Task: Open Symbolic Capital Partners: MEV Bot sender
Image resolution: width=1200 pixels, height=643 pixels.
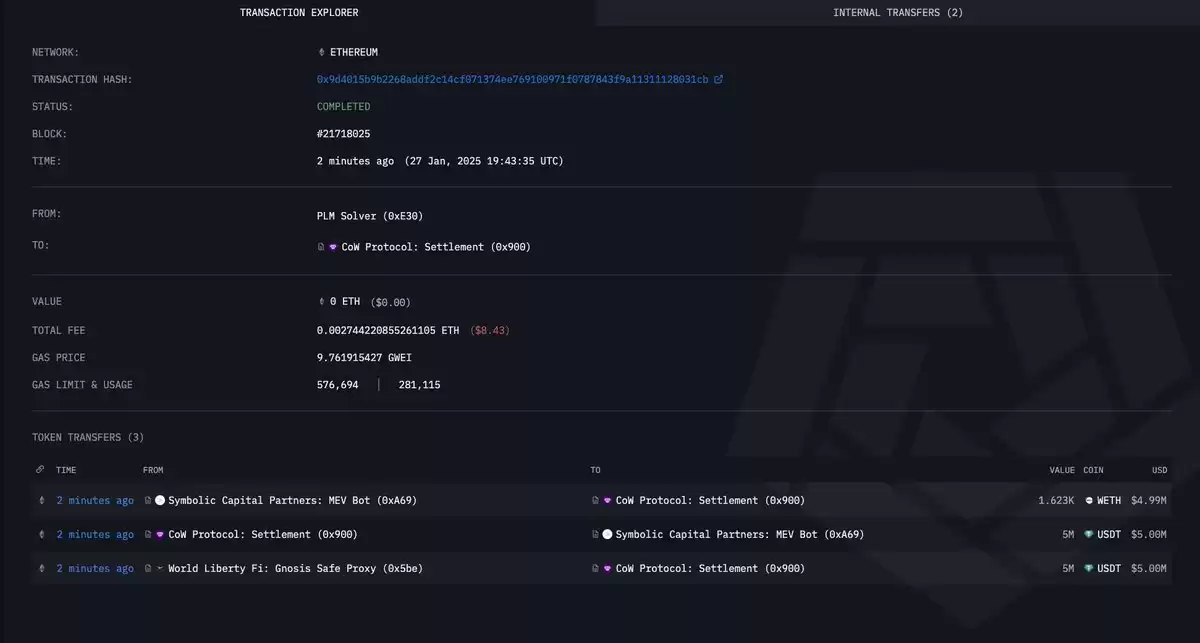Action: click(292, 501)
